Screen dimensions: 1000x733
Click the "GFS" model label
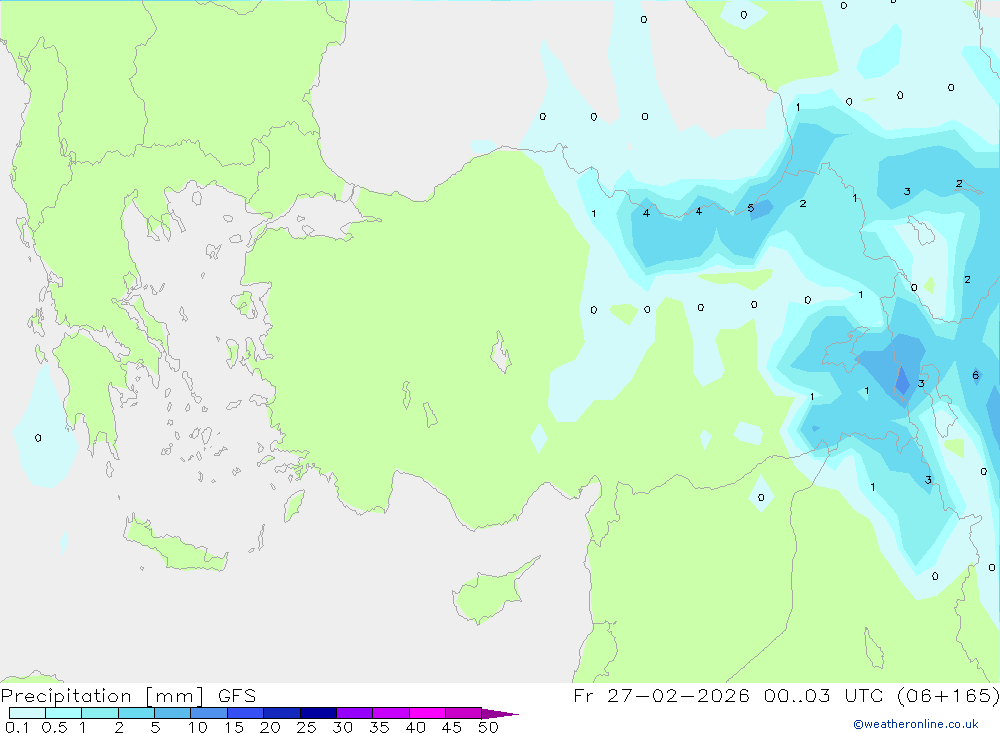237,696
